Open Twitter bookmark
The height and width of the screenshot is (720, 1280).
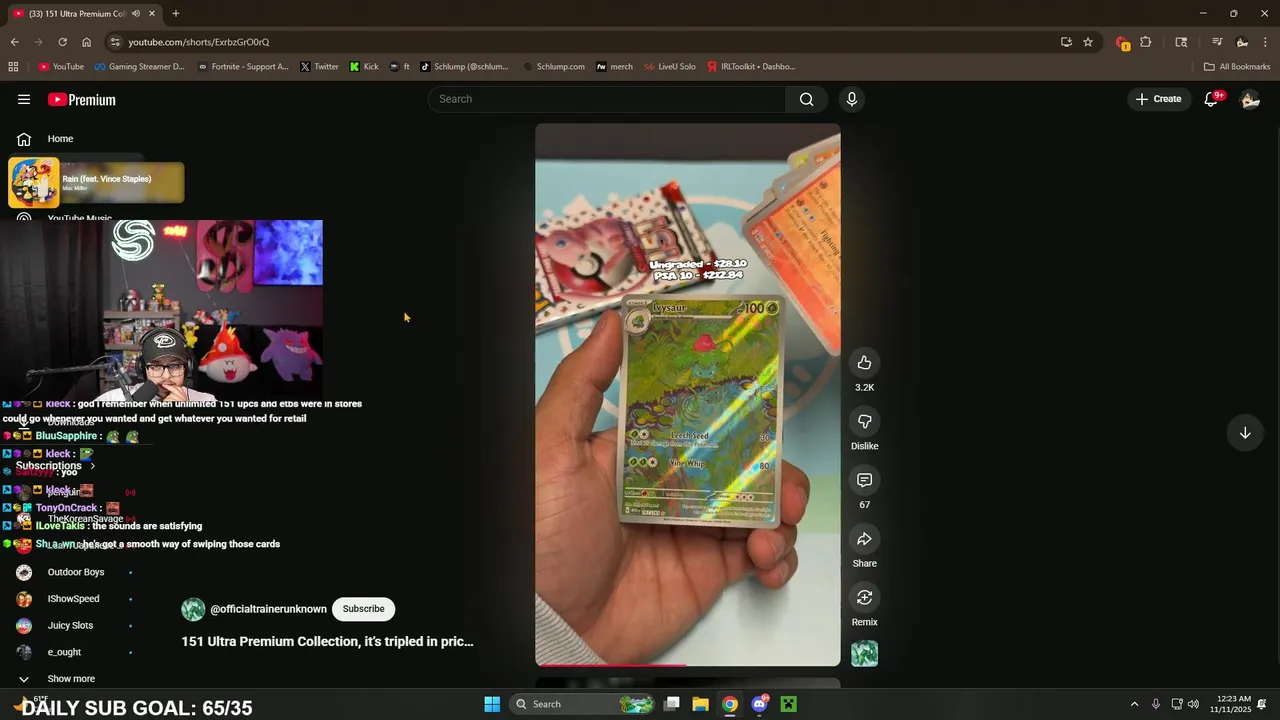coord(319,67)
